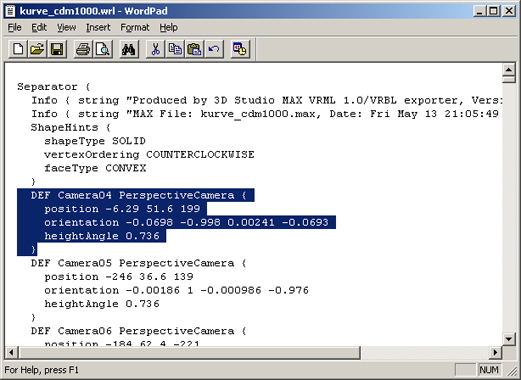The image size is (521, 380).
Task: Open a file with the Open icon
Action: point(37,49)
